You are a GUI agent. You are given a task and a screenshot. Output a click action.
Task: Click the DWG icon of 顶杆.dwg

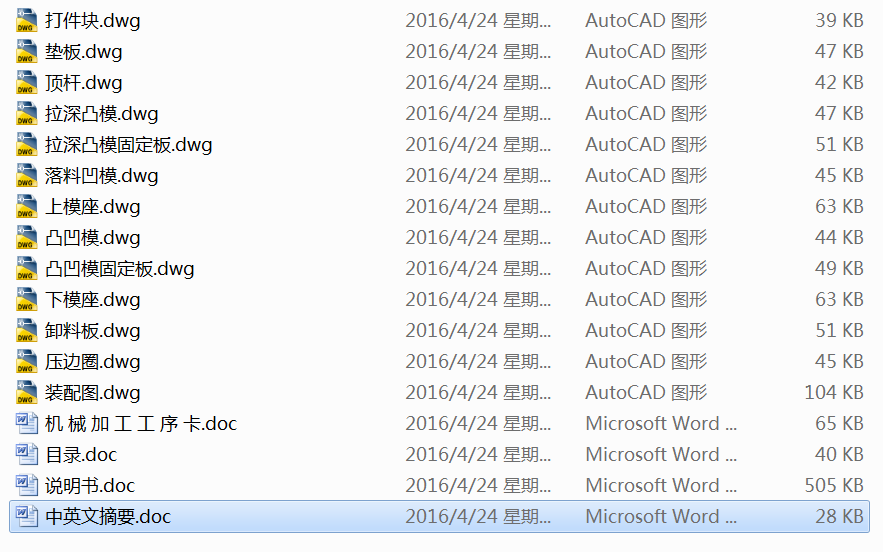(x=26, y=82)
